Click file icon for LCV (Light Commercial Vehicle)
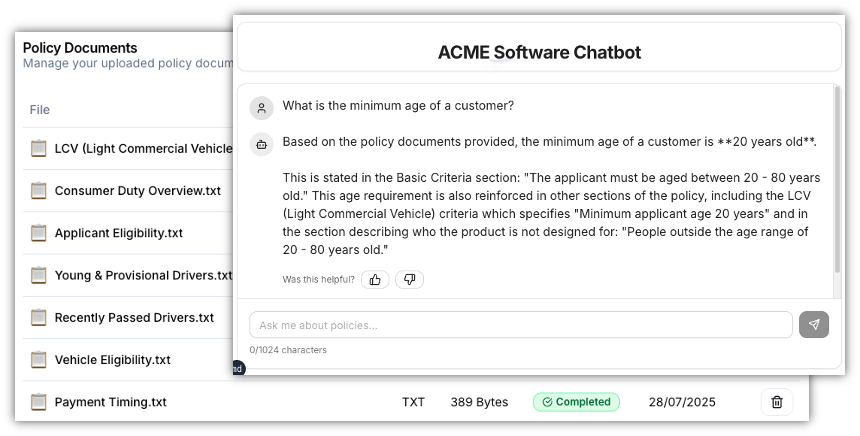This screenshot has height=436, width=860. pyautogui.click(x=38, y=149)
